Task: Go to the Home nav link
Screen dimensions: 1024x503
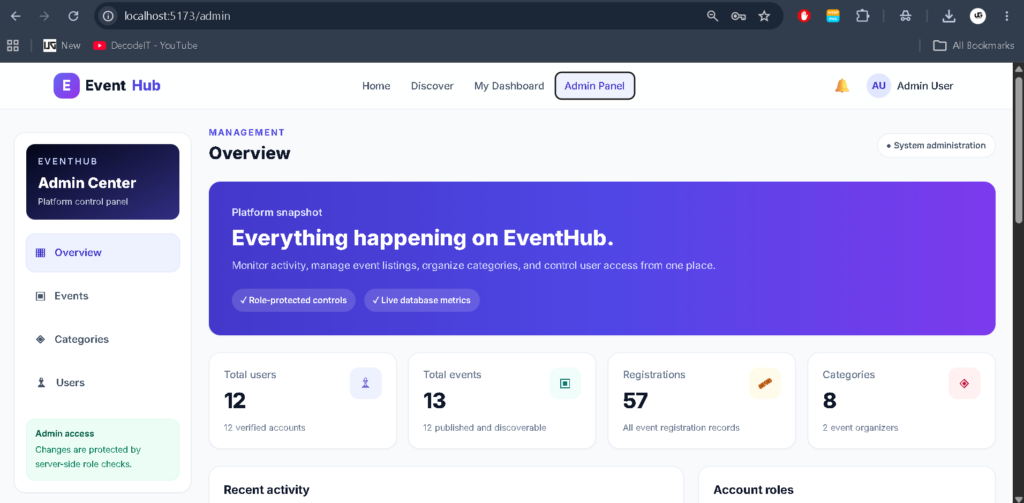Action: tap(376, 86)
